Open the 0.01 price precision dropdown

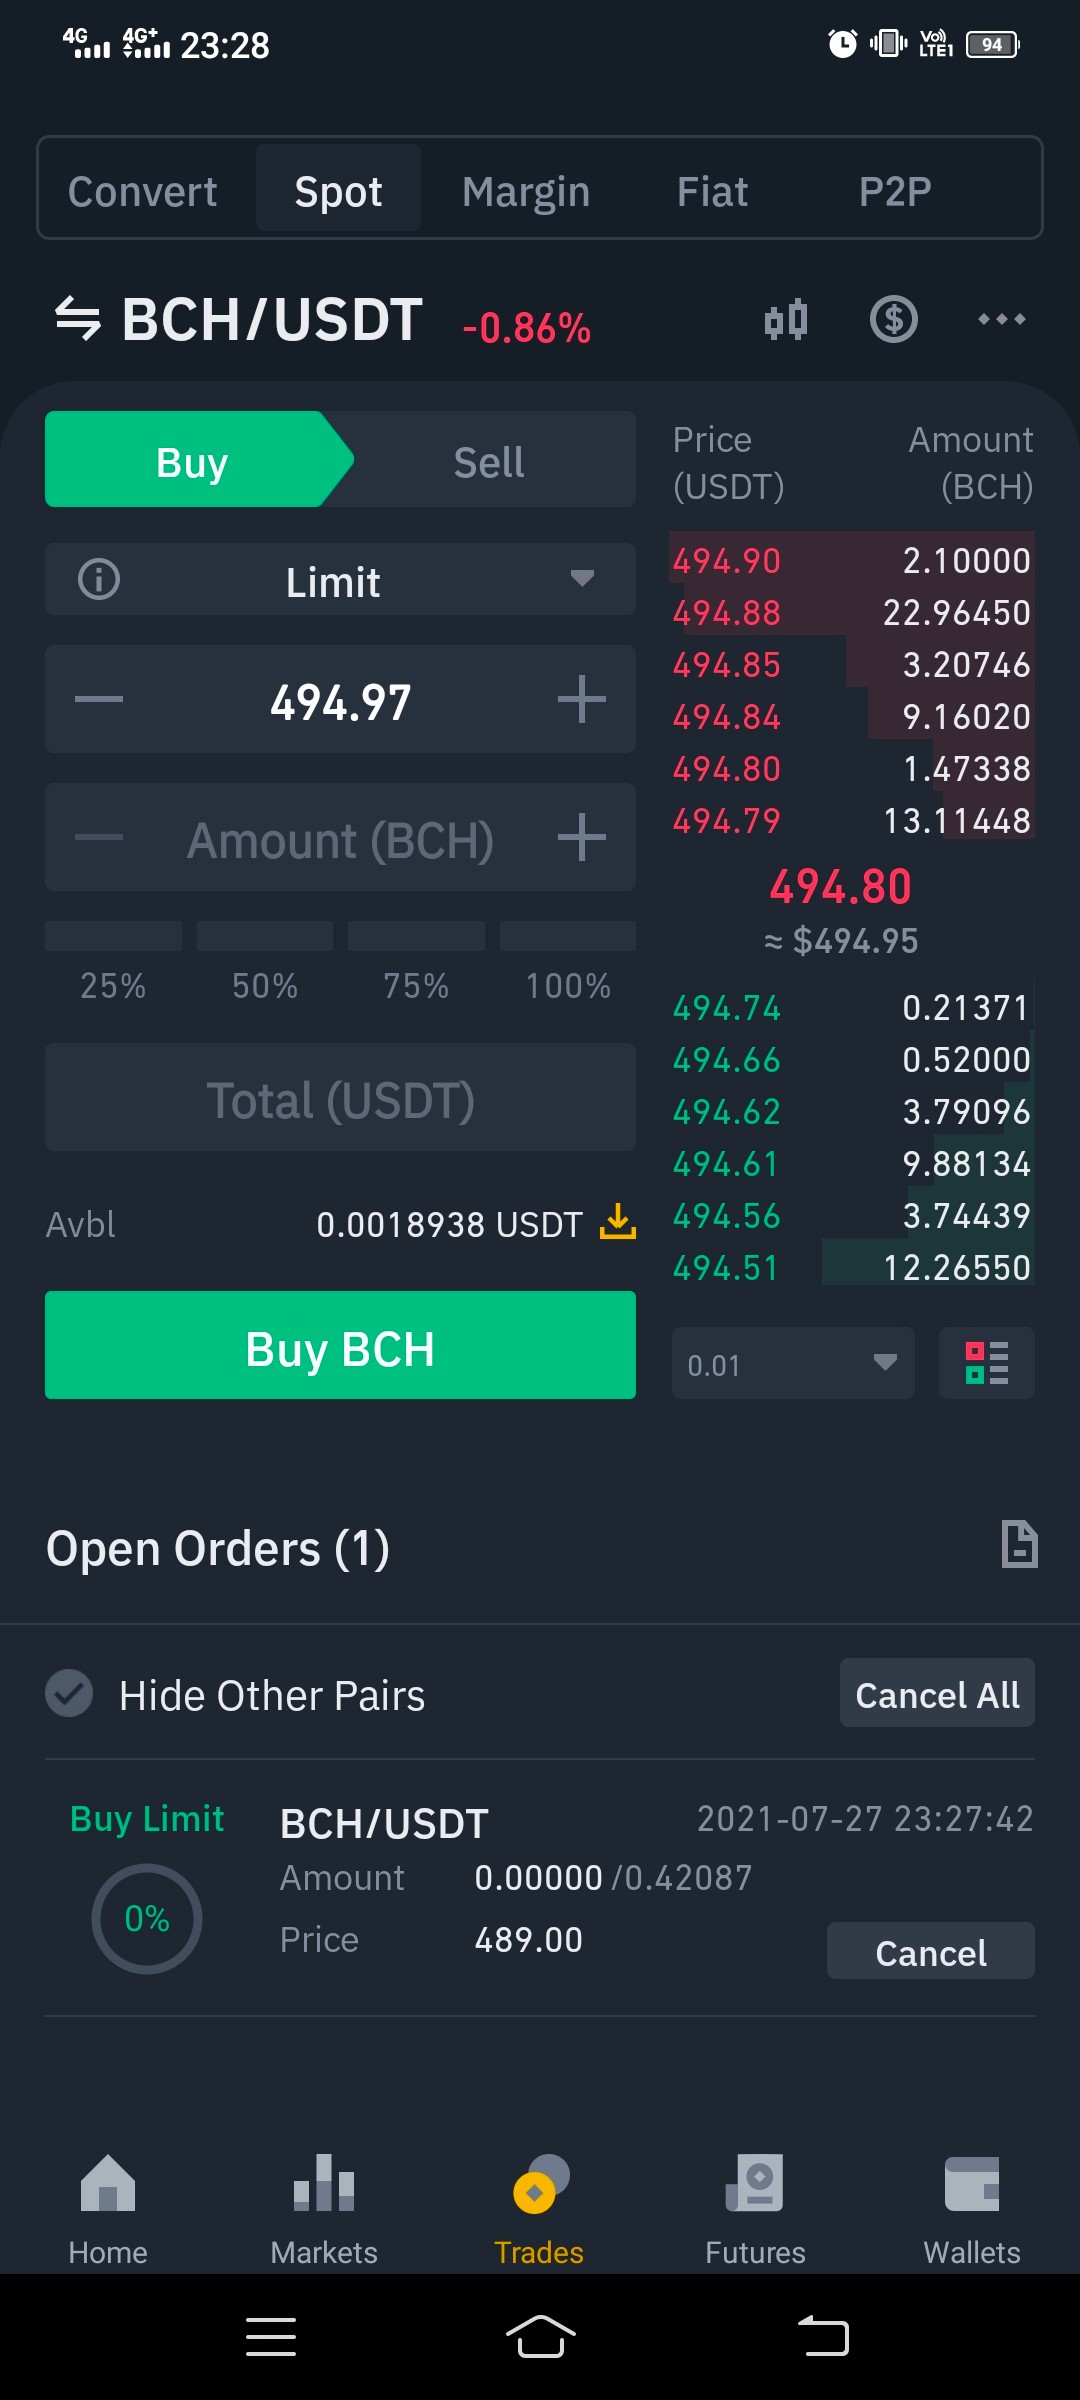tap(793, 1363)
